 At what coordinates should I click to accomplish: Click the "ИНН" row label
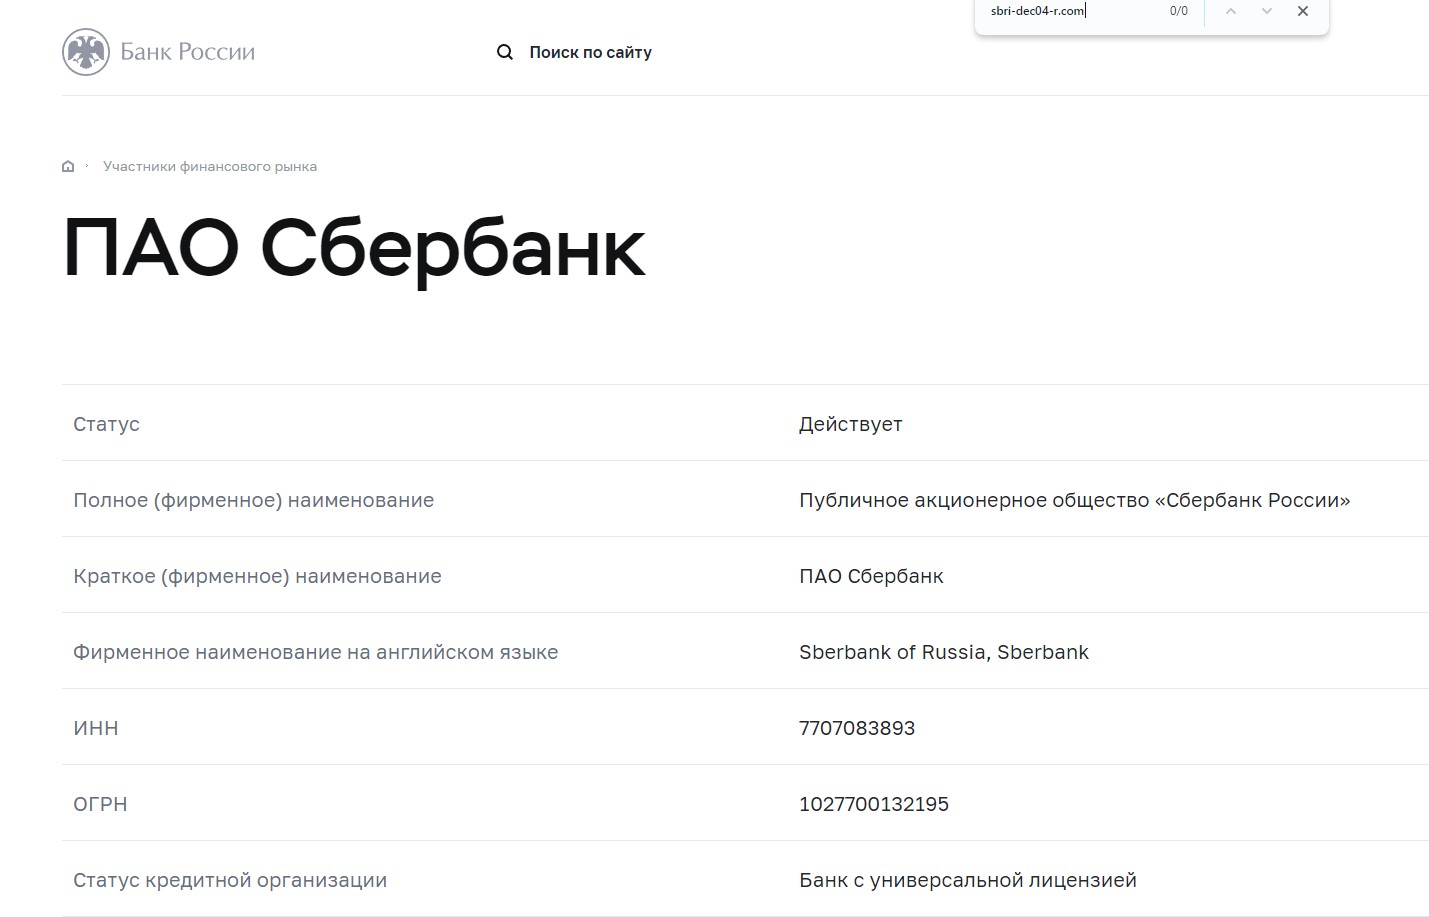(95, 728)
